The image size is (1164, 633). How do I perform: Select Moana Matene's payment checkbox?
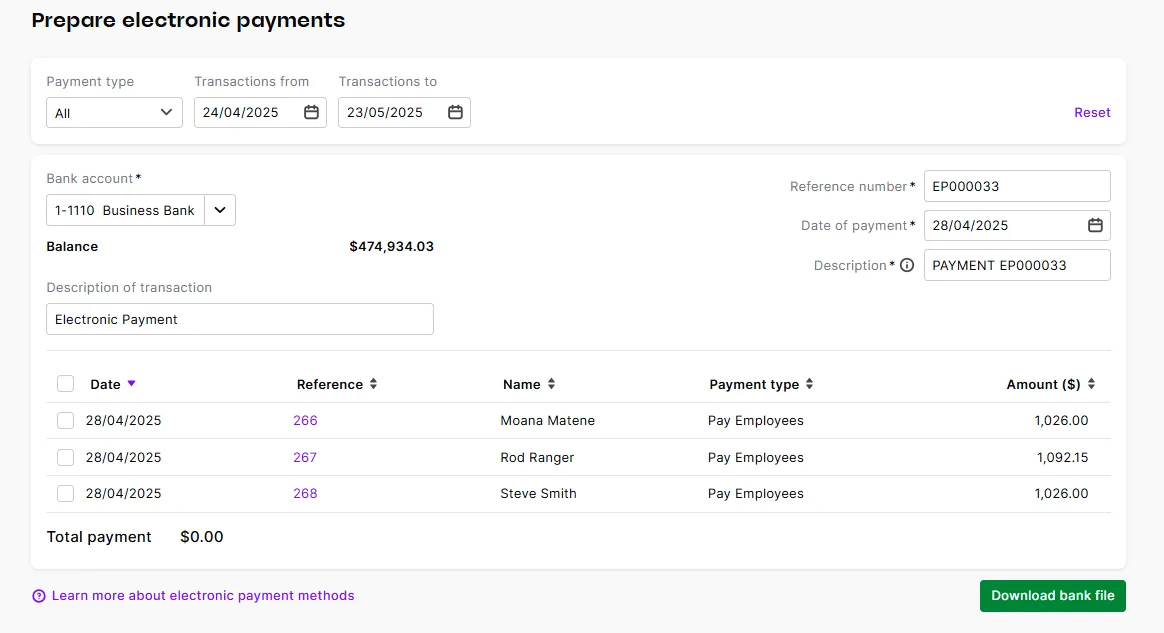pos(65,420)
